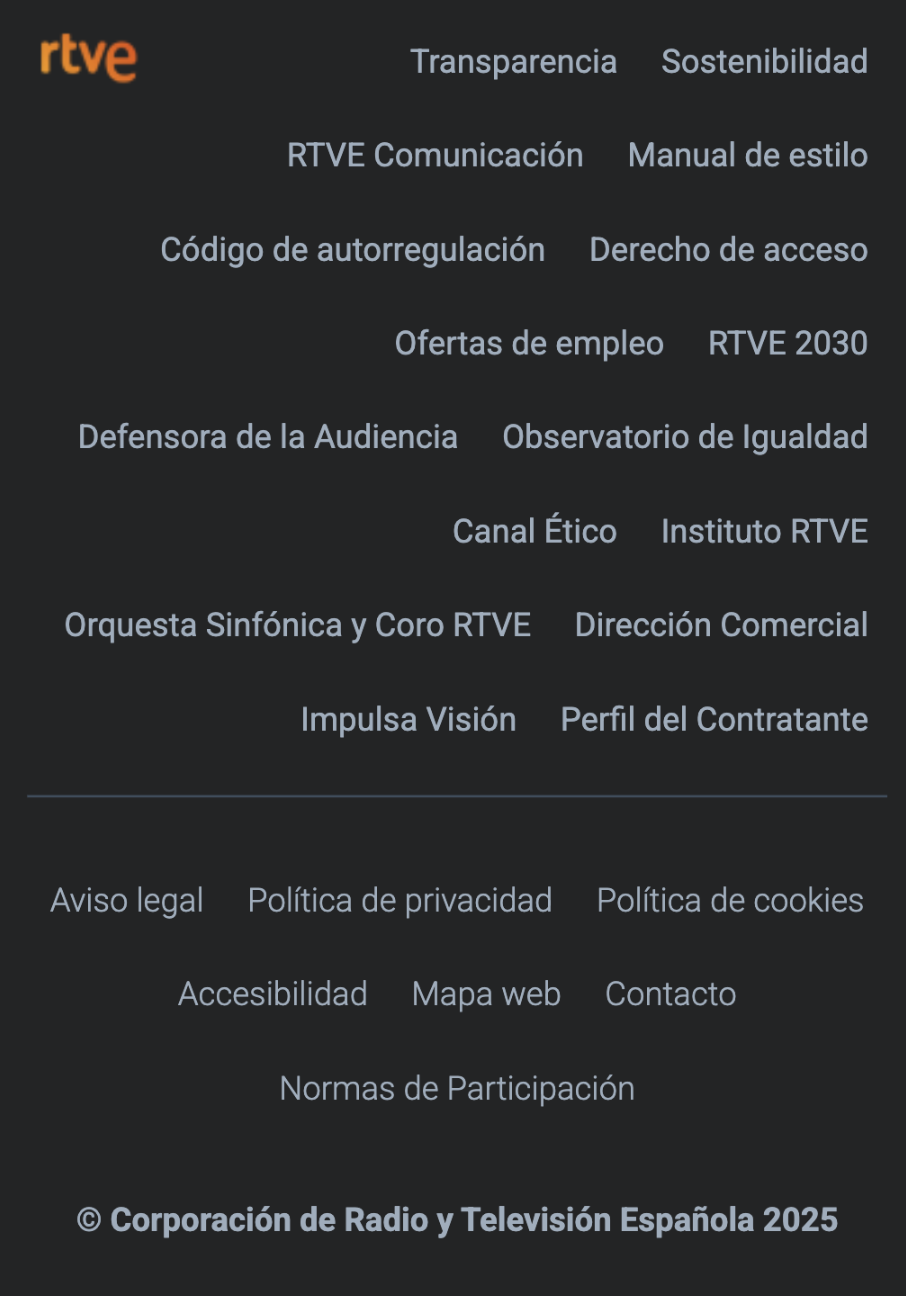
Task: Open RTVE Comunicación
Action: tap(435, 156)
